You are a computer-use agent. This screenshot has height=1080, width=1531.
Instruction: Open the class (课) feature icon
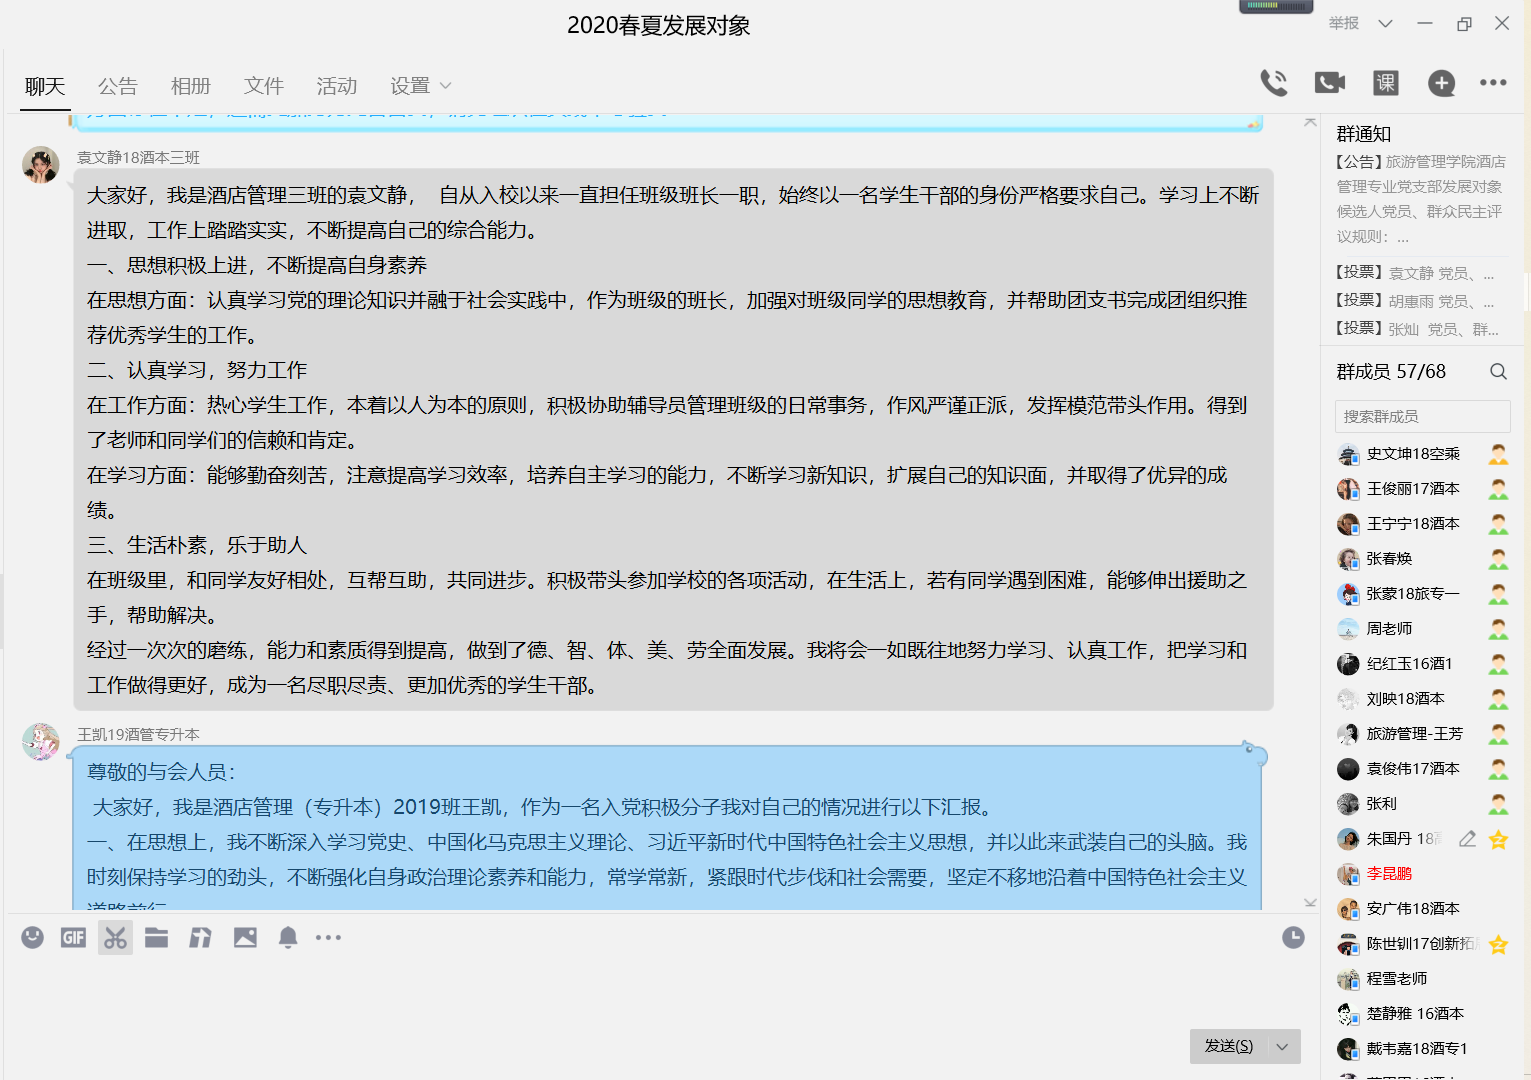click(1385, 83)
